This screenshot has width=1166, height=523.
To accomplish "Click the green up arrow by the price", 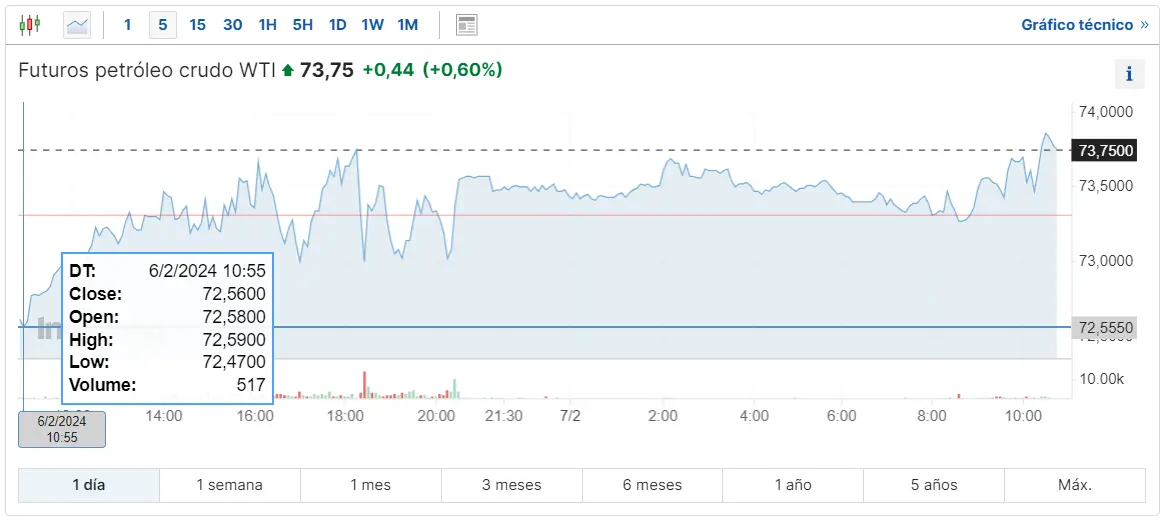I will coord(288,70).
